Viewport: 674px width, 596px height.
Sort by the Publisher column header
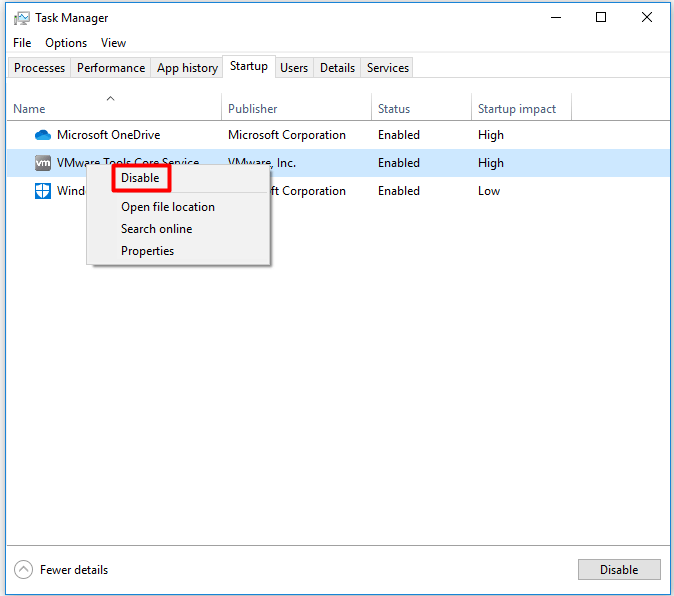[296, 107]
